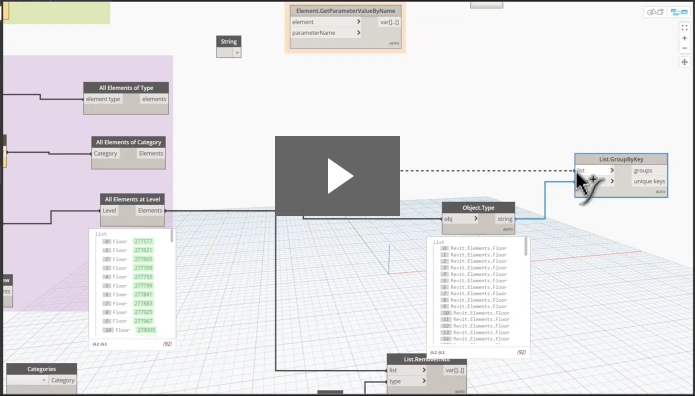695x396 pixels.
Task: Select the Object.Type node title
Action: point(478,208)
